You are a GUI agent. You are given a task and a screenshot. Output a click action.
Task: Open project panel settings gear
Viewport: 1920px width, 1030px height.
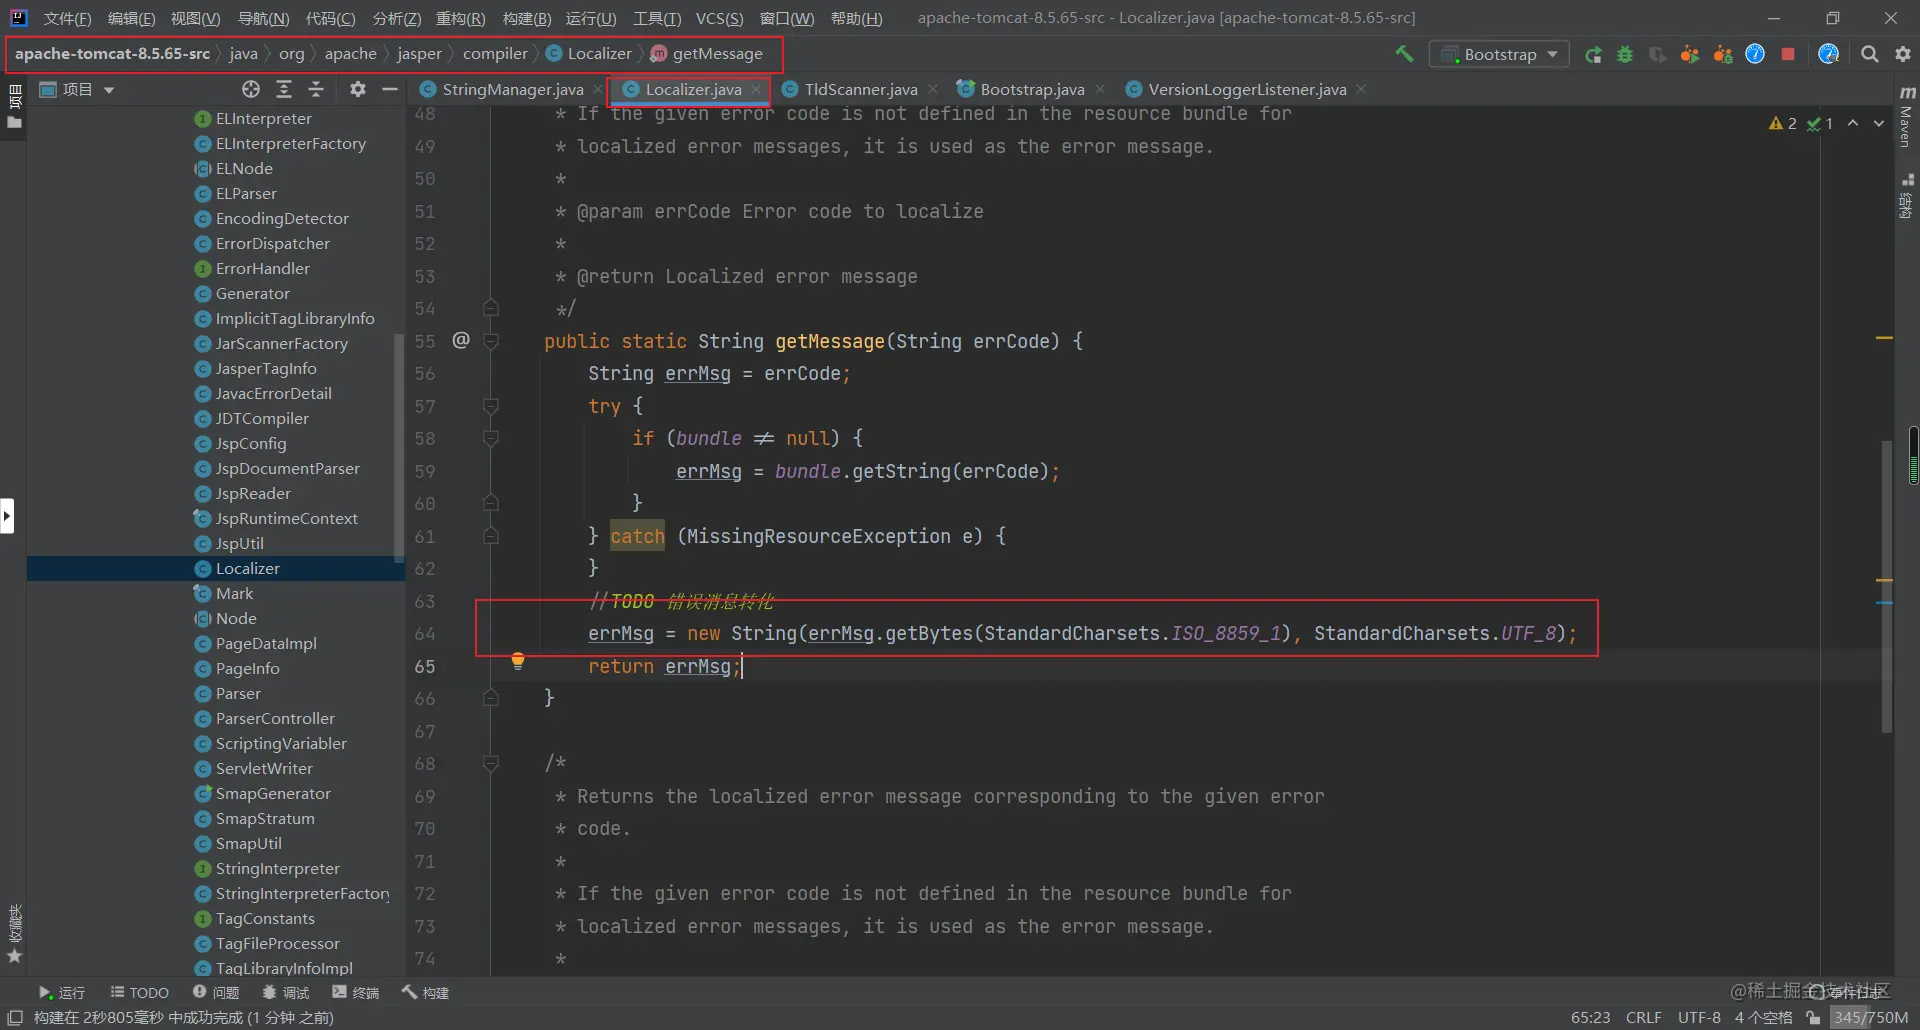pyautogui.click(x=358, y=90)
